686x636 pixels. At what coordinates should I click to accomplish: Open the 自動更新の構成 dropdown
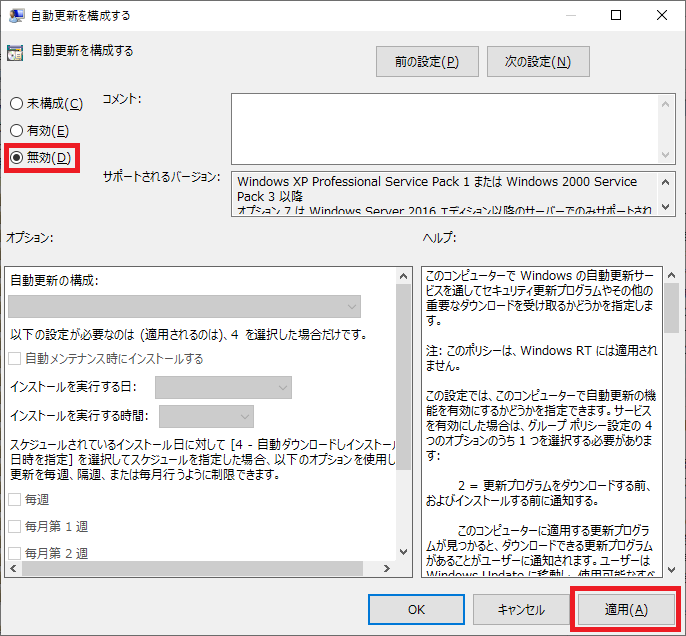(x=185, y=306)
